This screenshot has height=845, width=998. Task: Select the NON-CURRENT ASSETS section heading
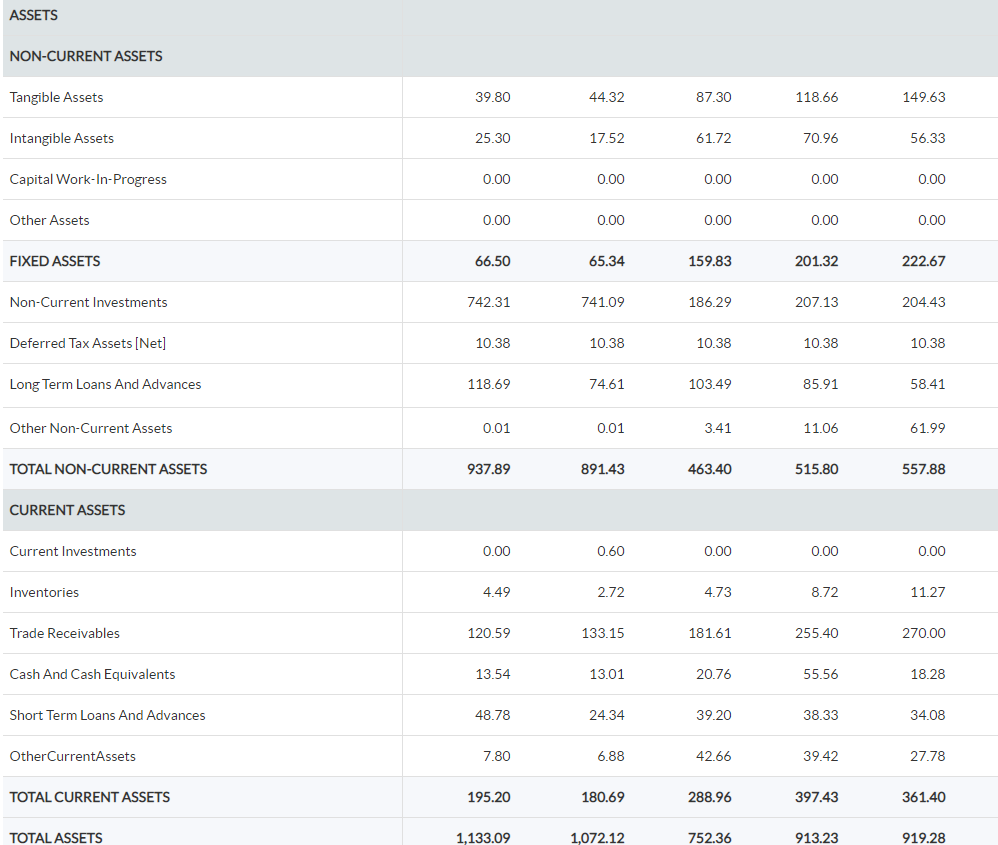85,56
